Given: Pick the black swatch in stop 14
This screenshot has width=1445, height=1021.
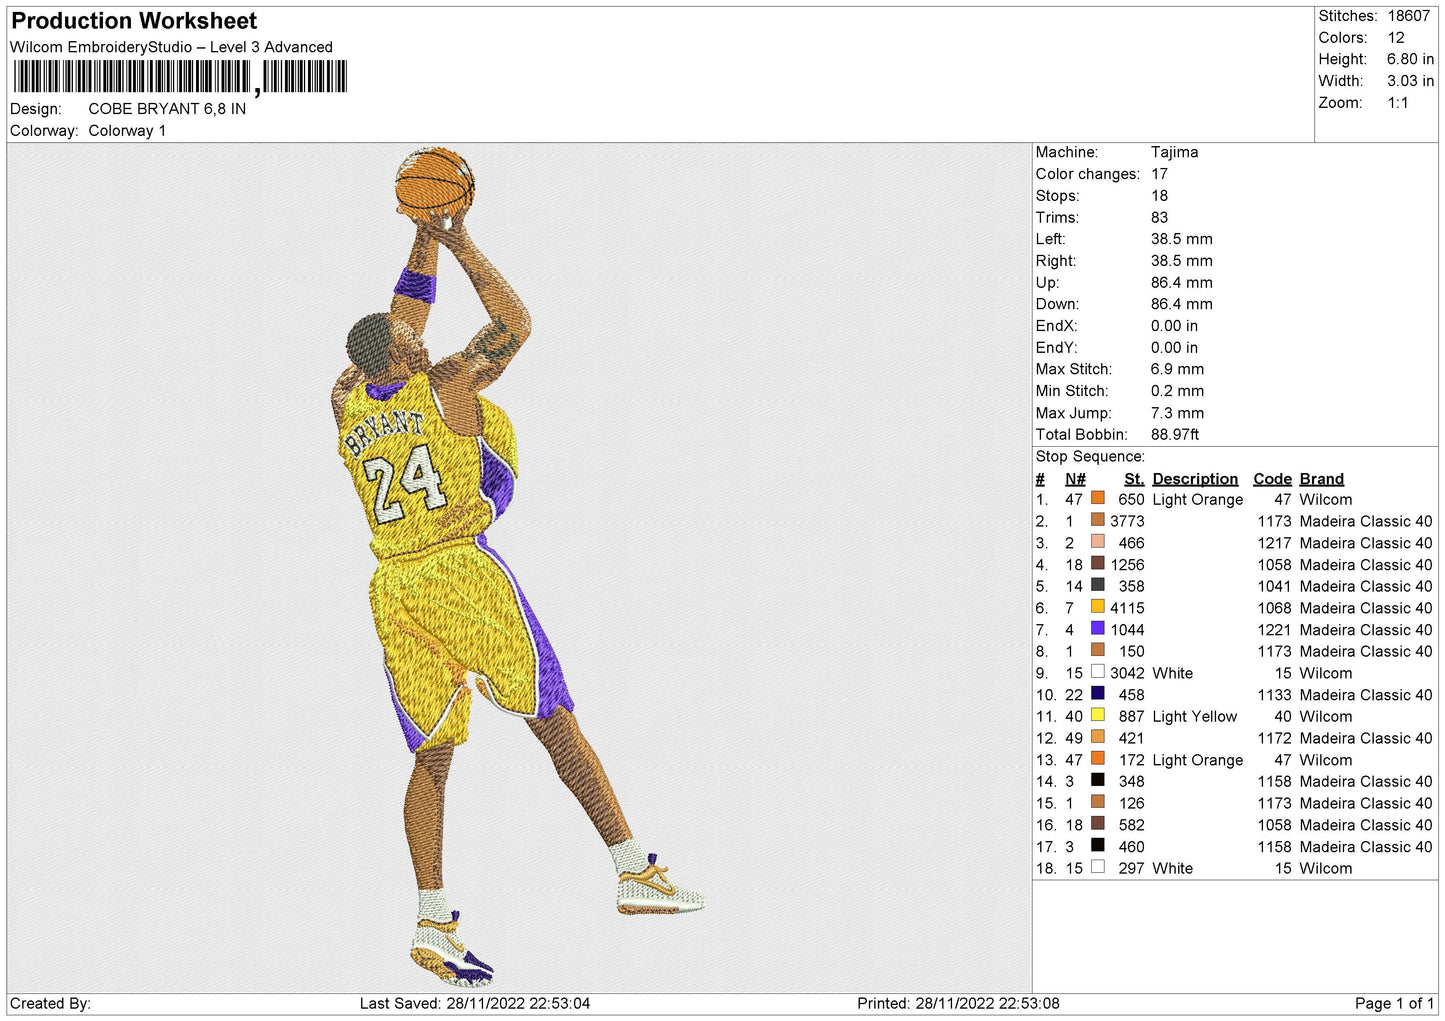Looking at the screenshot, I should [x=1097, y=780].
